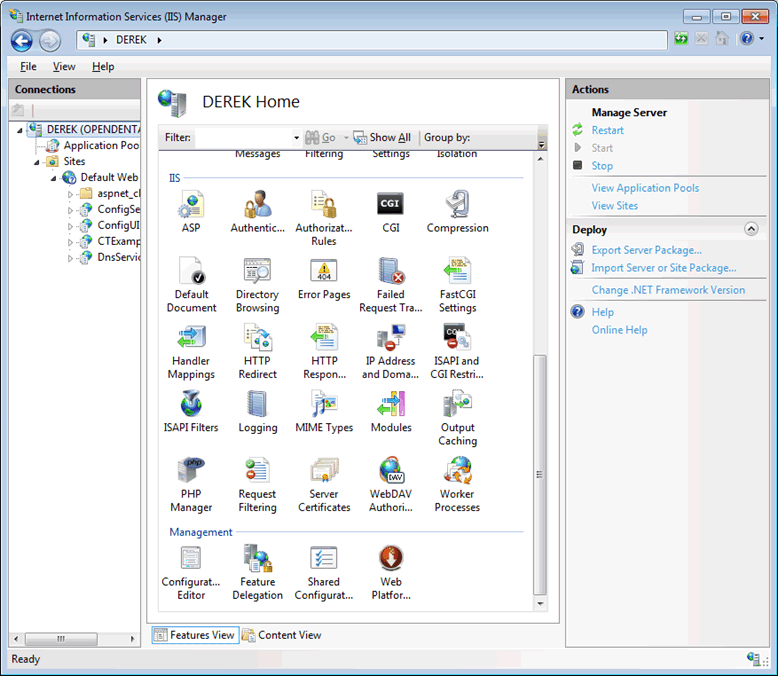Click Online Help link
The image size is (778, 676).
click(619, 330)
